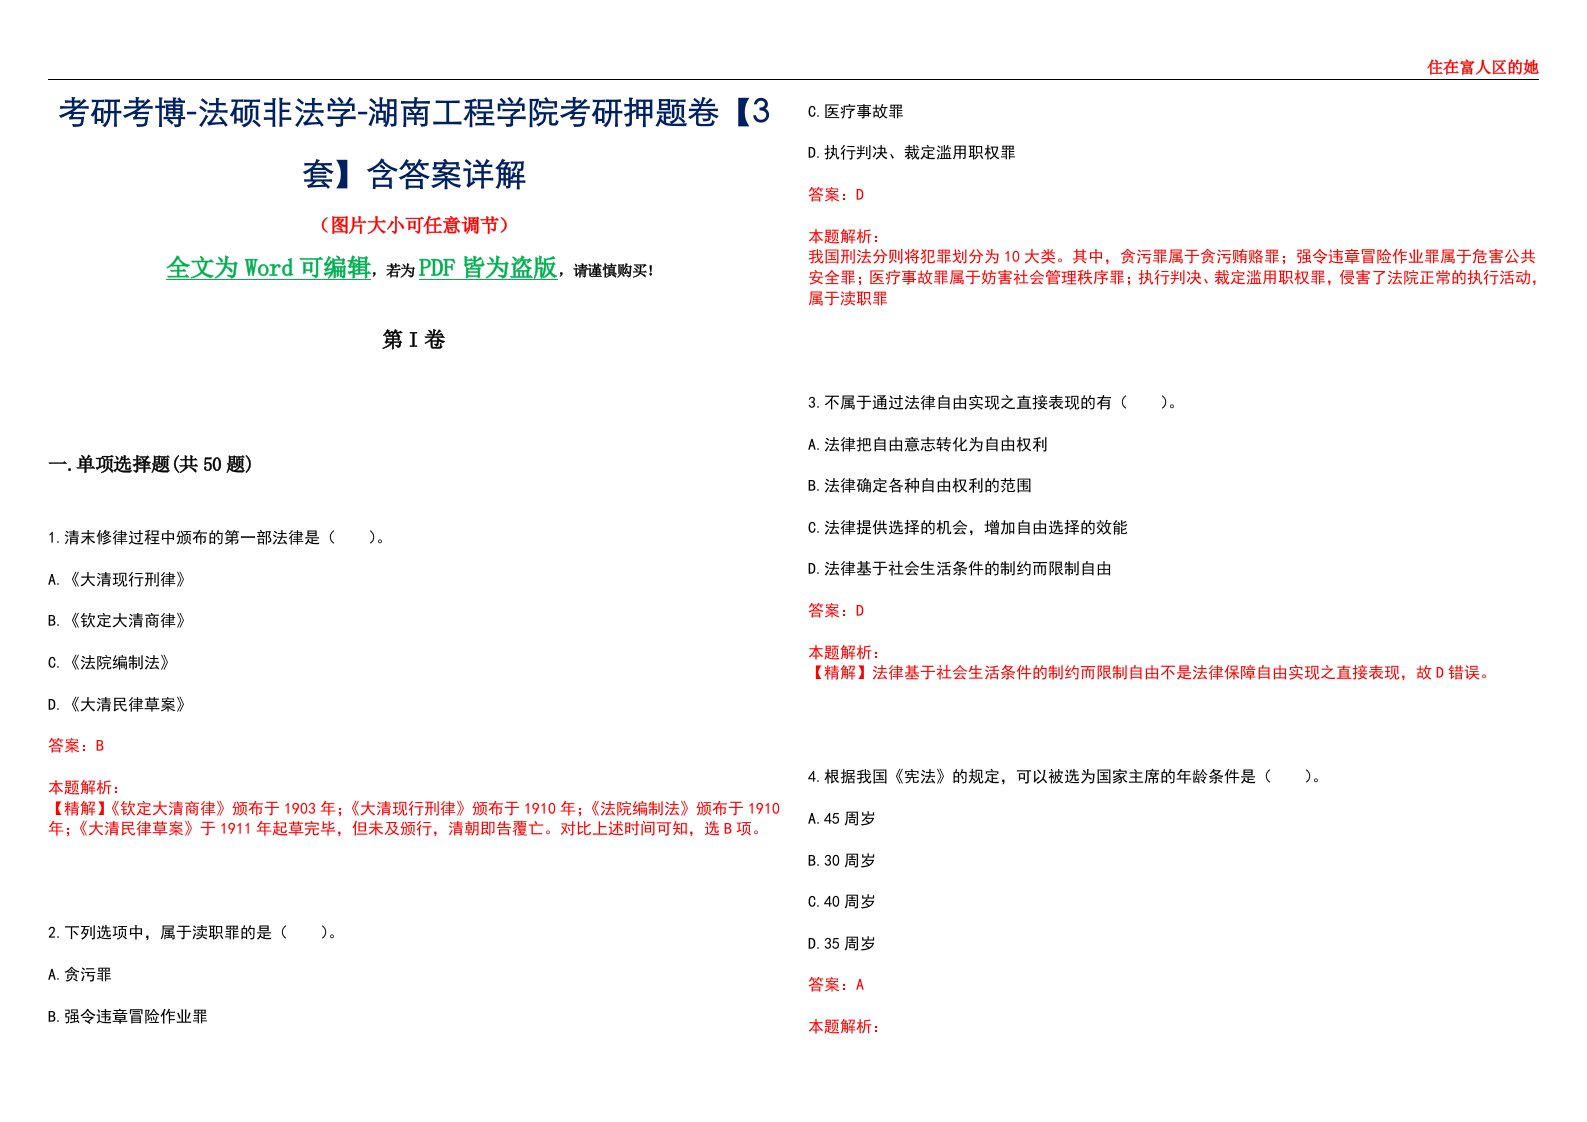Select option C.40周岁
Screen dimensions: 1587x1122
pos(842,901)
